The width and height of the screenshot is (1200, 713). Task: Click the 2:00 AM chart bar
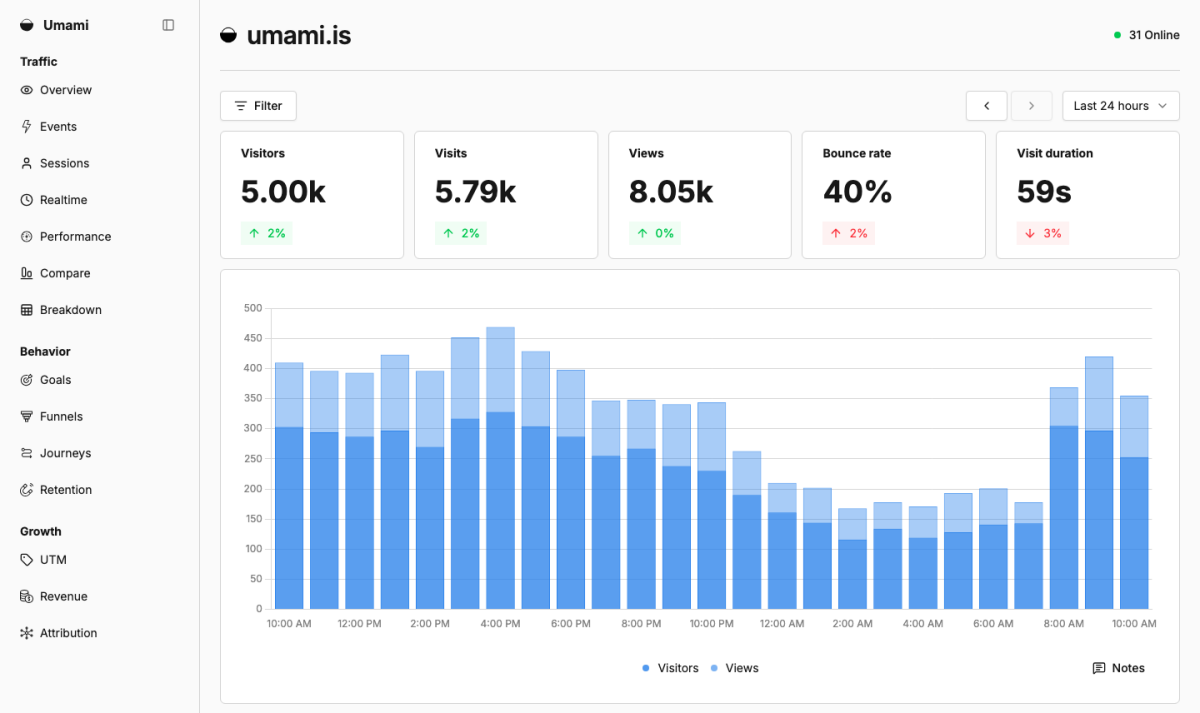[x=852, y=559]
